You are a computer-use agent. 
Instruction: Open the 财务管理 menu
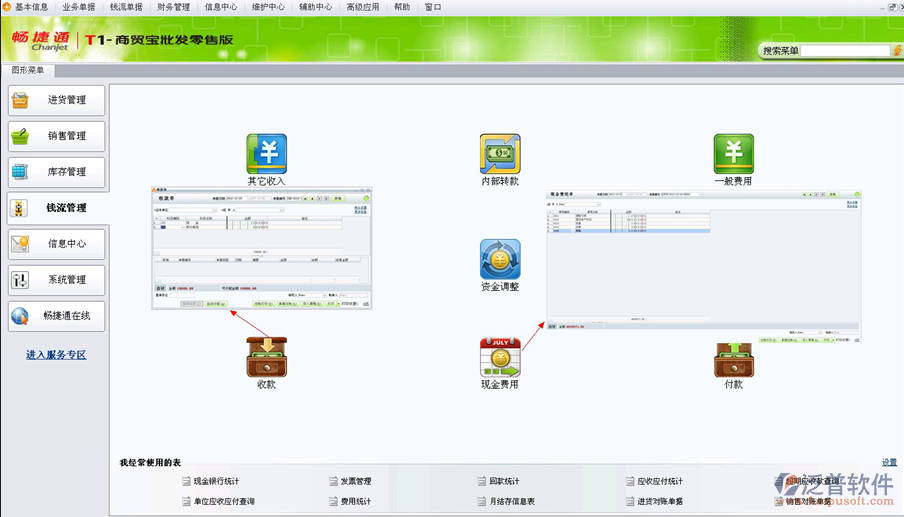pos(173,7)
